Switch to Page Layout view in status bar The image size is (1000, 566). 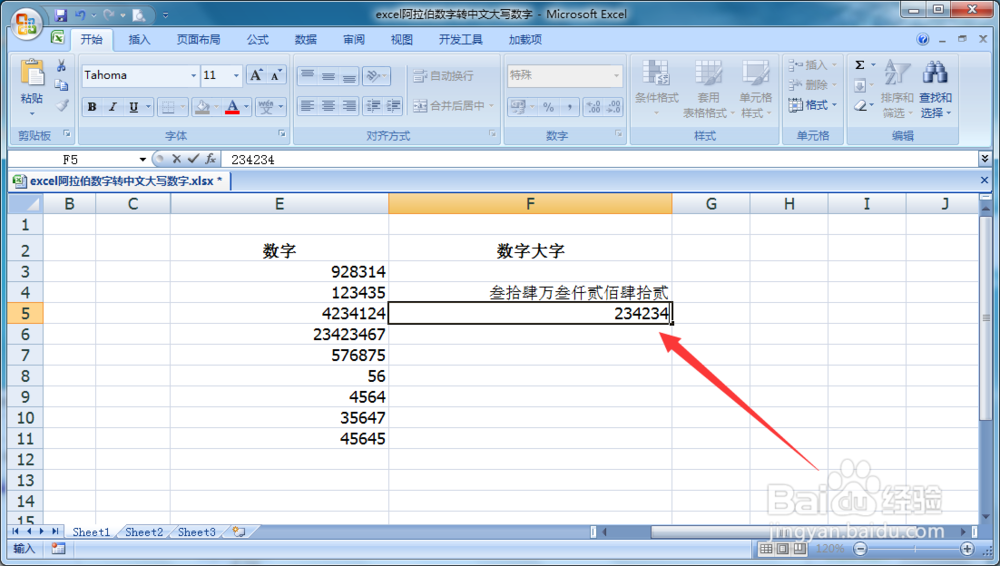coord(783,549)
